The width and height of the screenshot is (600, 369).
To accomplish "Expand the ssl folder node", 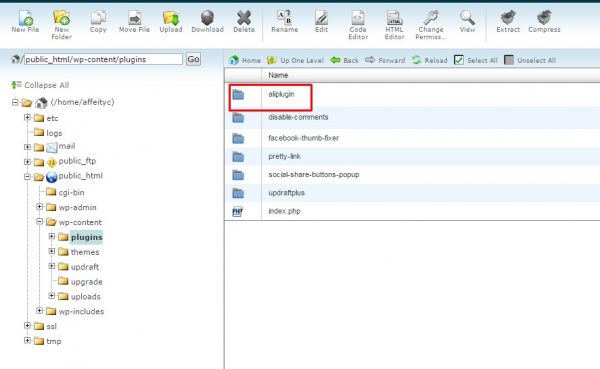I will [x=27, y=325].
